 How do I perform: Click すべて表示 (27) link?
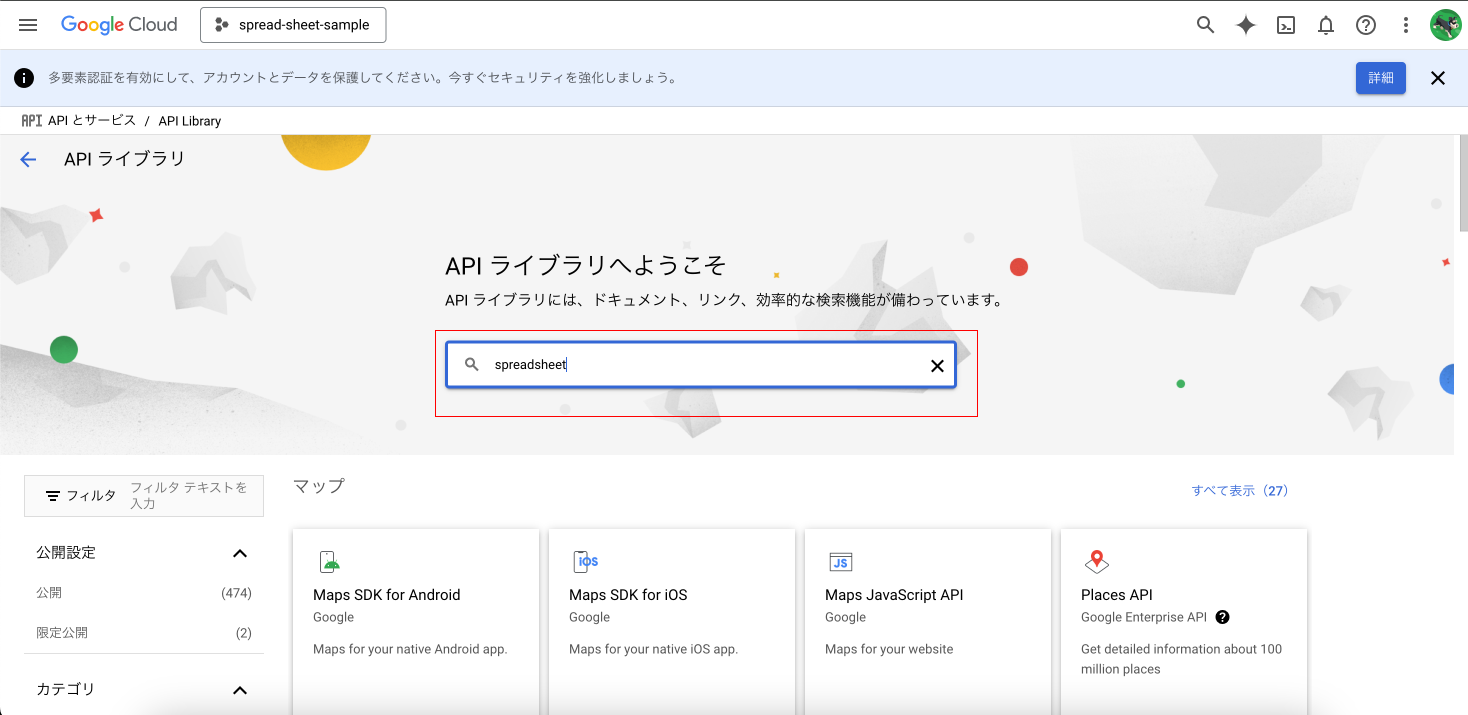coord(1240,491)
